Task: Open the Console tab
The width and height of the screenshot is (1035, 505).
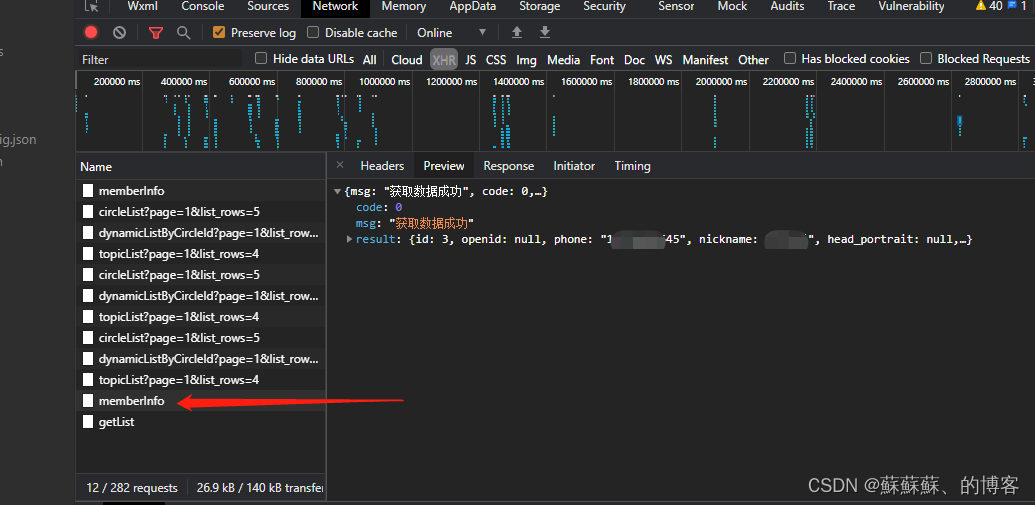Action: 203,7
